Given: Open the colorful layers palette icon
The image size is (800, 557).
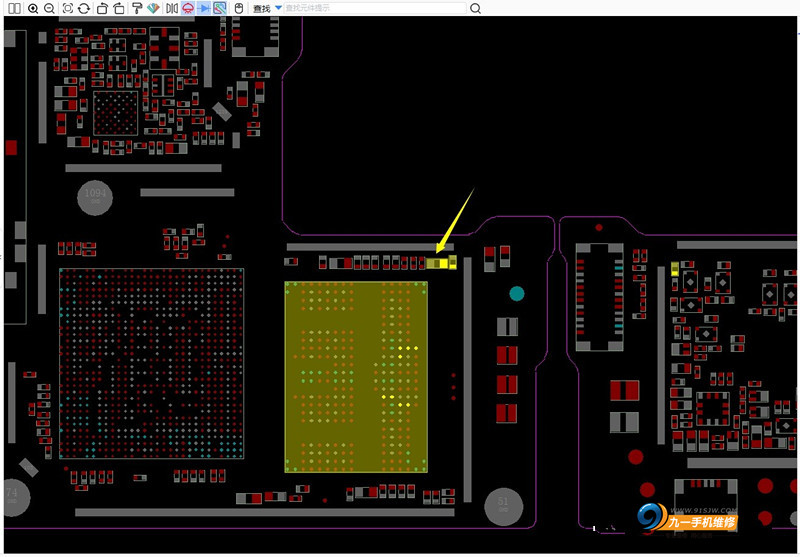Looking at the screenshot, I should pos(153,8).
